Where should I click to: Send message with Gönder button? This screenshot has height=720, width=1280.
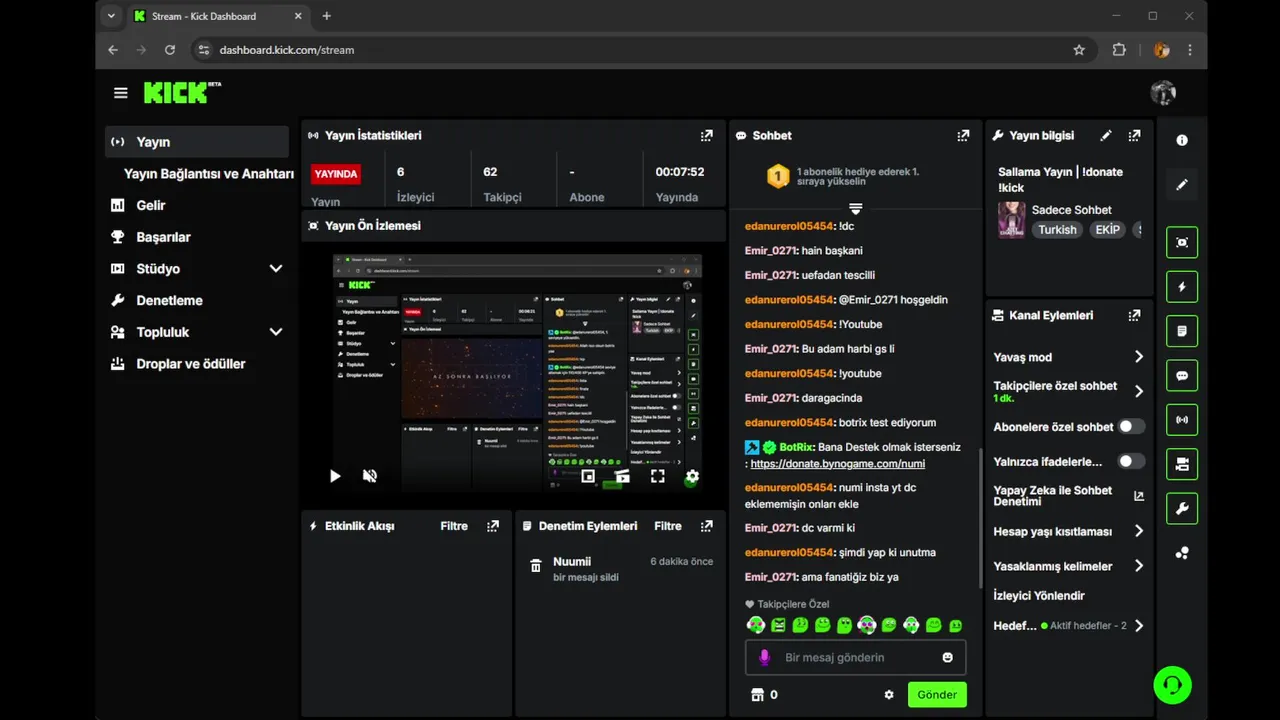coord(937,694)
